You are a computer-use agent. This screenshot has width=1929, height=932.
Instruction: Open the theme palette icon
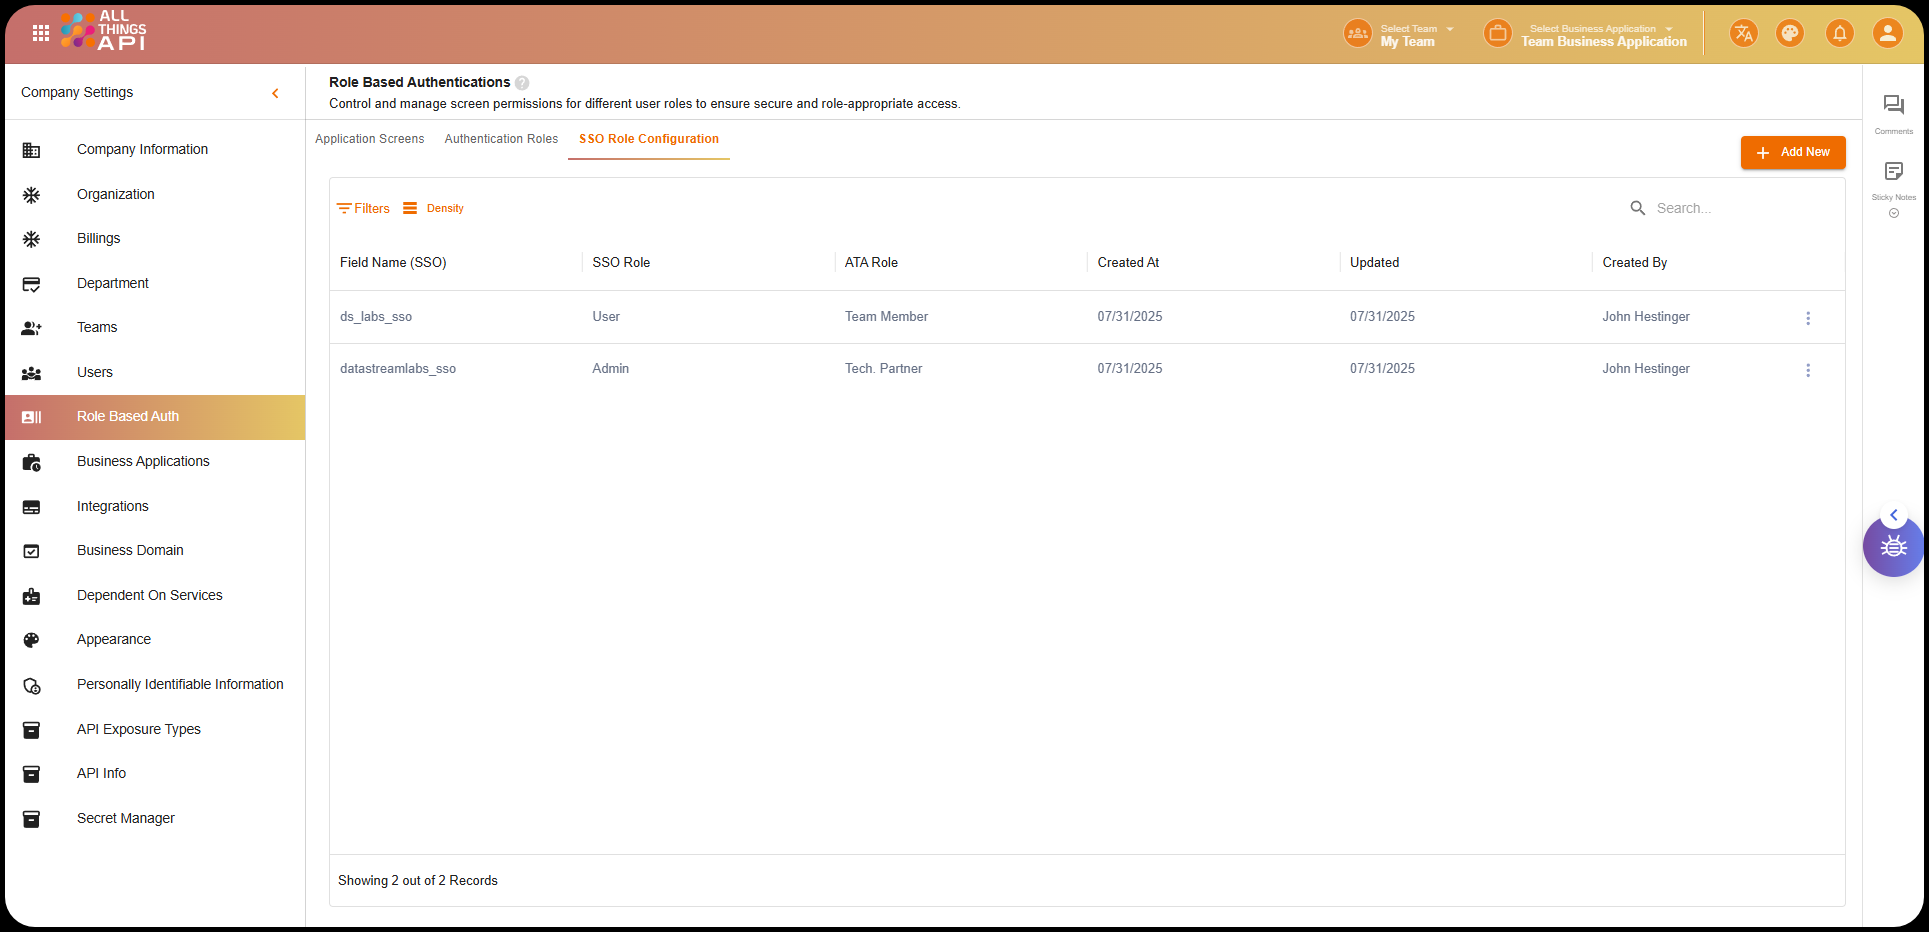(1789, 33)
